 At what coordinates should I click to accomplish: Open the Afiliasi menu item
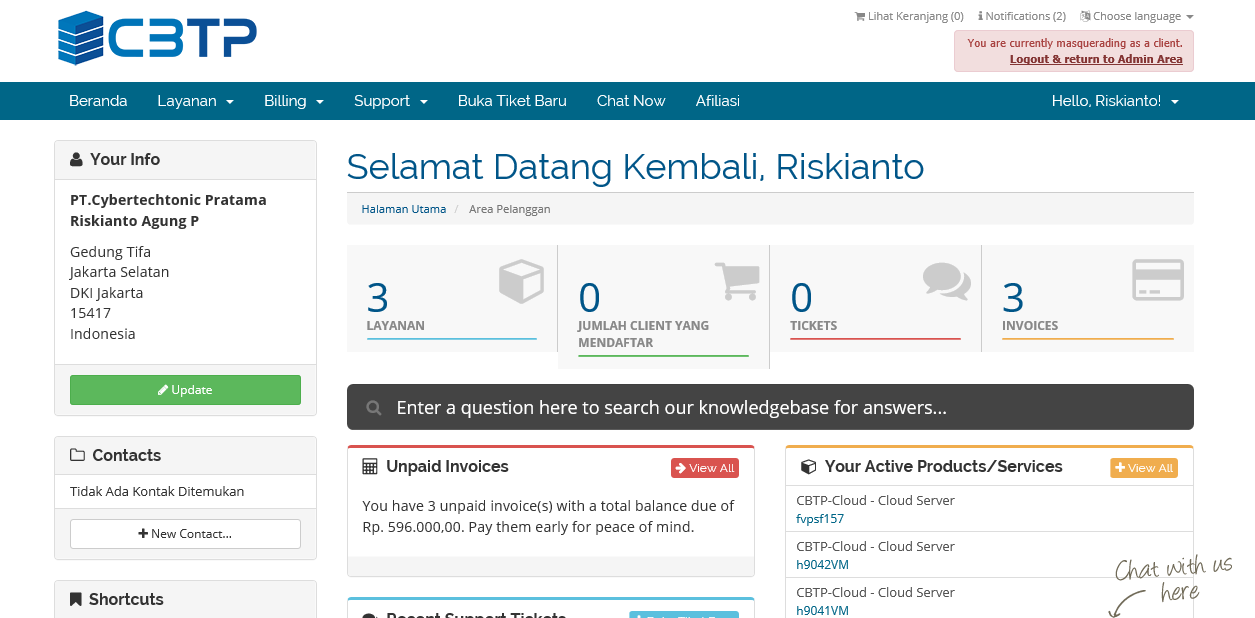[717, 100]
